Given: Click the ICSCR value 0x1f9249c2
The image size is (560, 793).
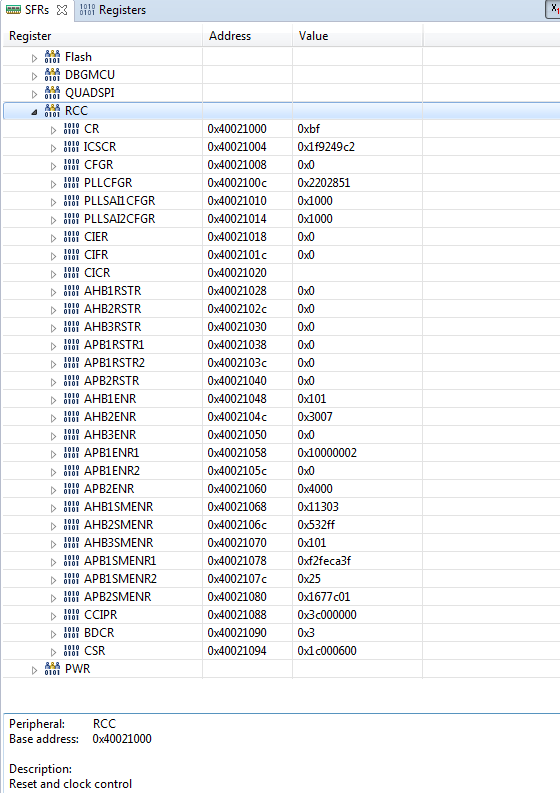Looking at the screenshot, I should (326, 147).
